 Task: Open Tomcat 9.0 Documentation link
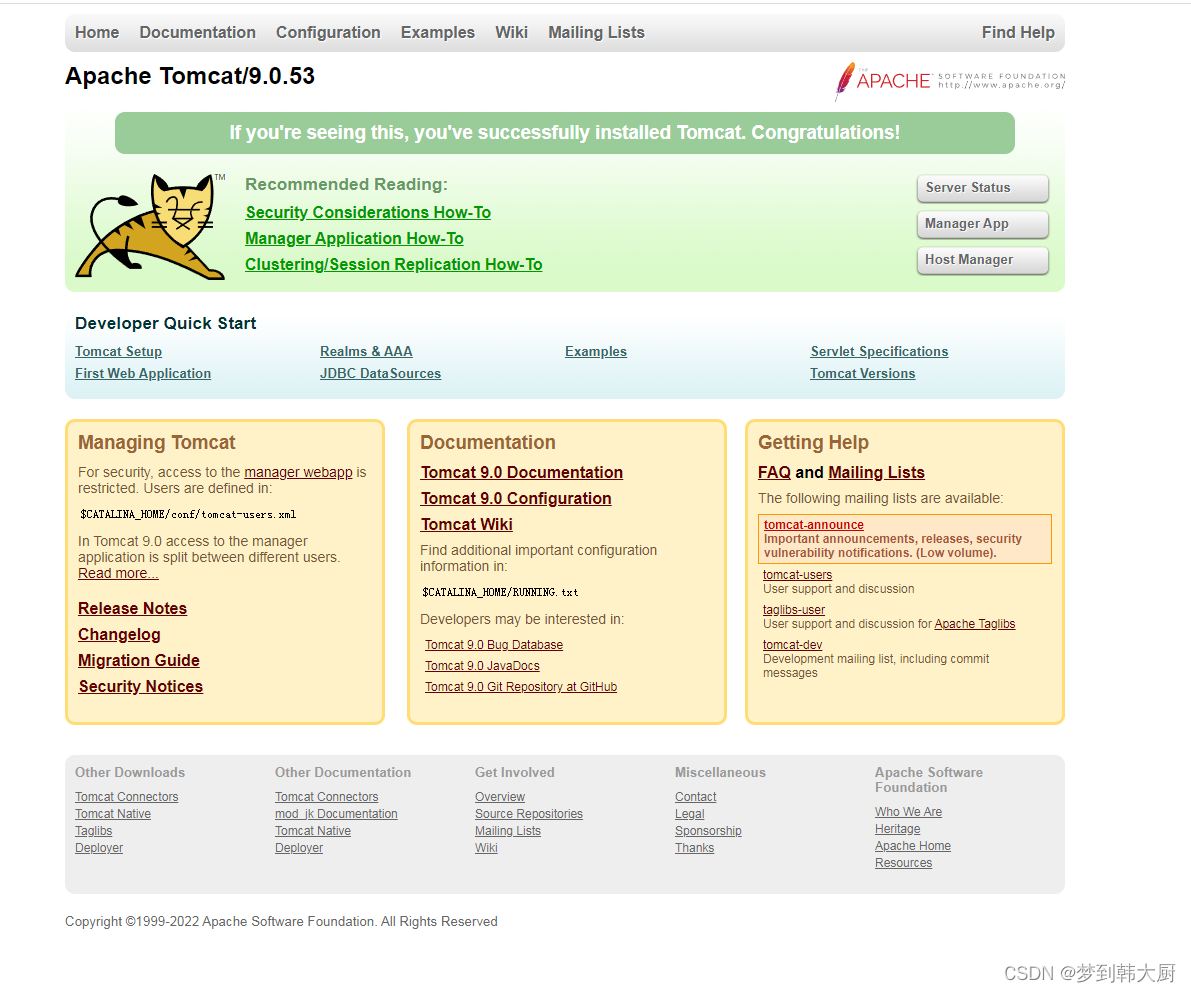pos(522,472)
